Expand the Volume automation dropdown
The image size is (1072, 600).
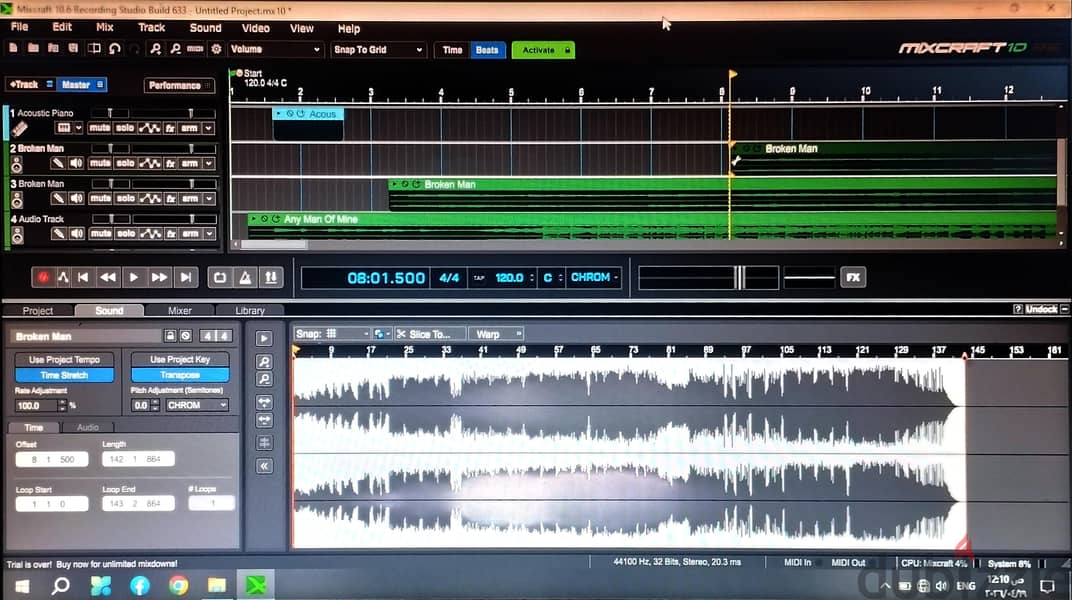pos(275,50)
